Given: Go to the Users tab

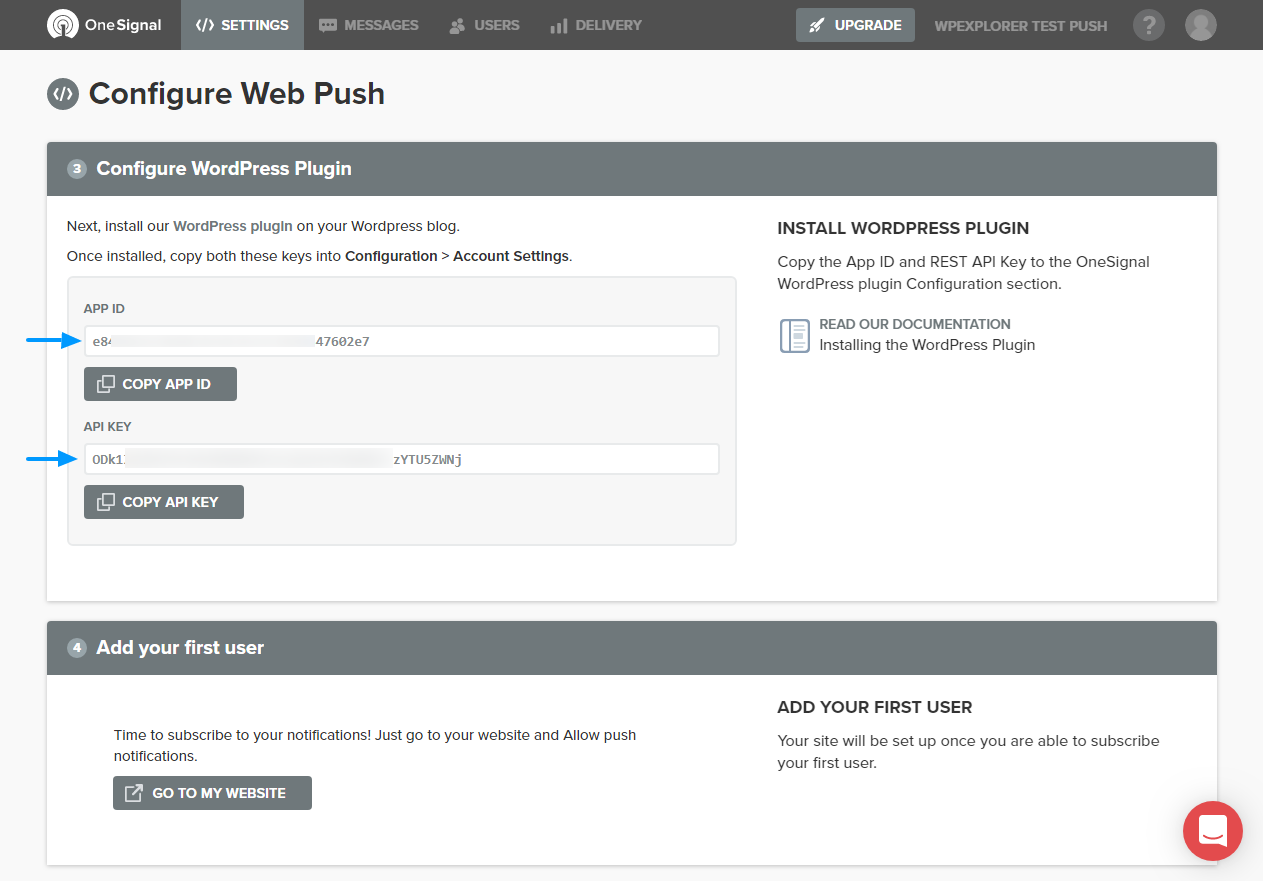Looking at the screenshot, I should 484,25.
